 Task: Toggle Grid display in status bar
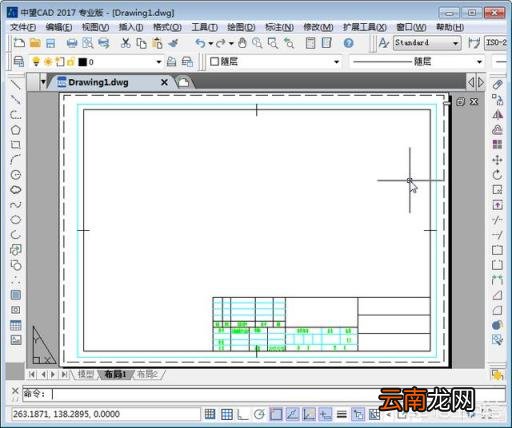(x=227, y=414)
